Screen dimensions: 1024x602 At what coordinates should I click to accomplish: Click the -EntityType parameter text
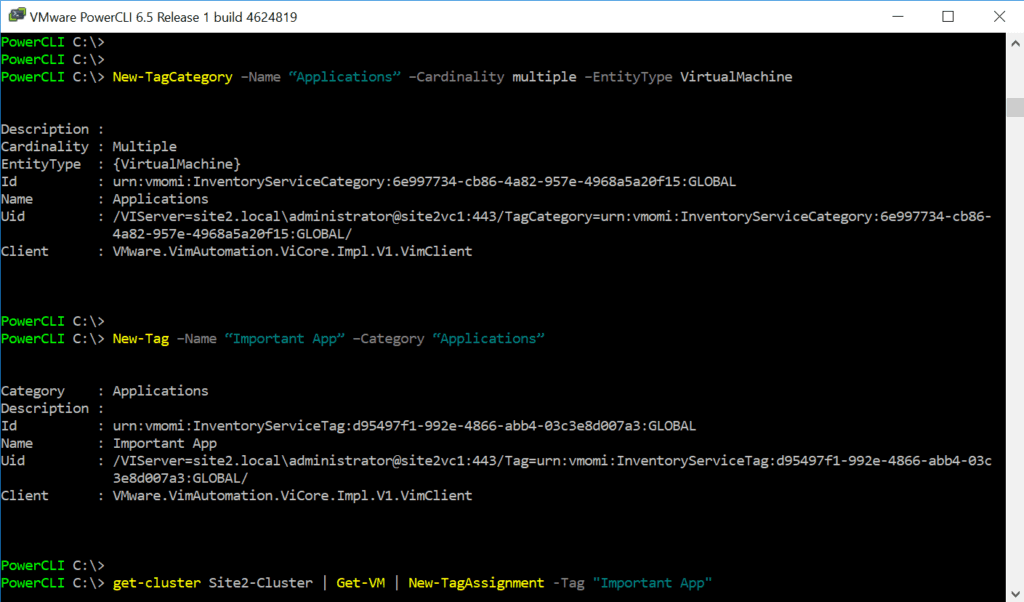628,77
